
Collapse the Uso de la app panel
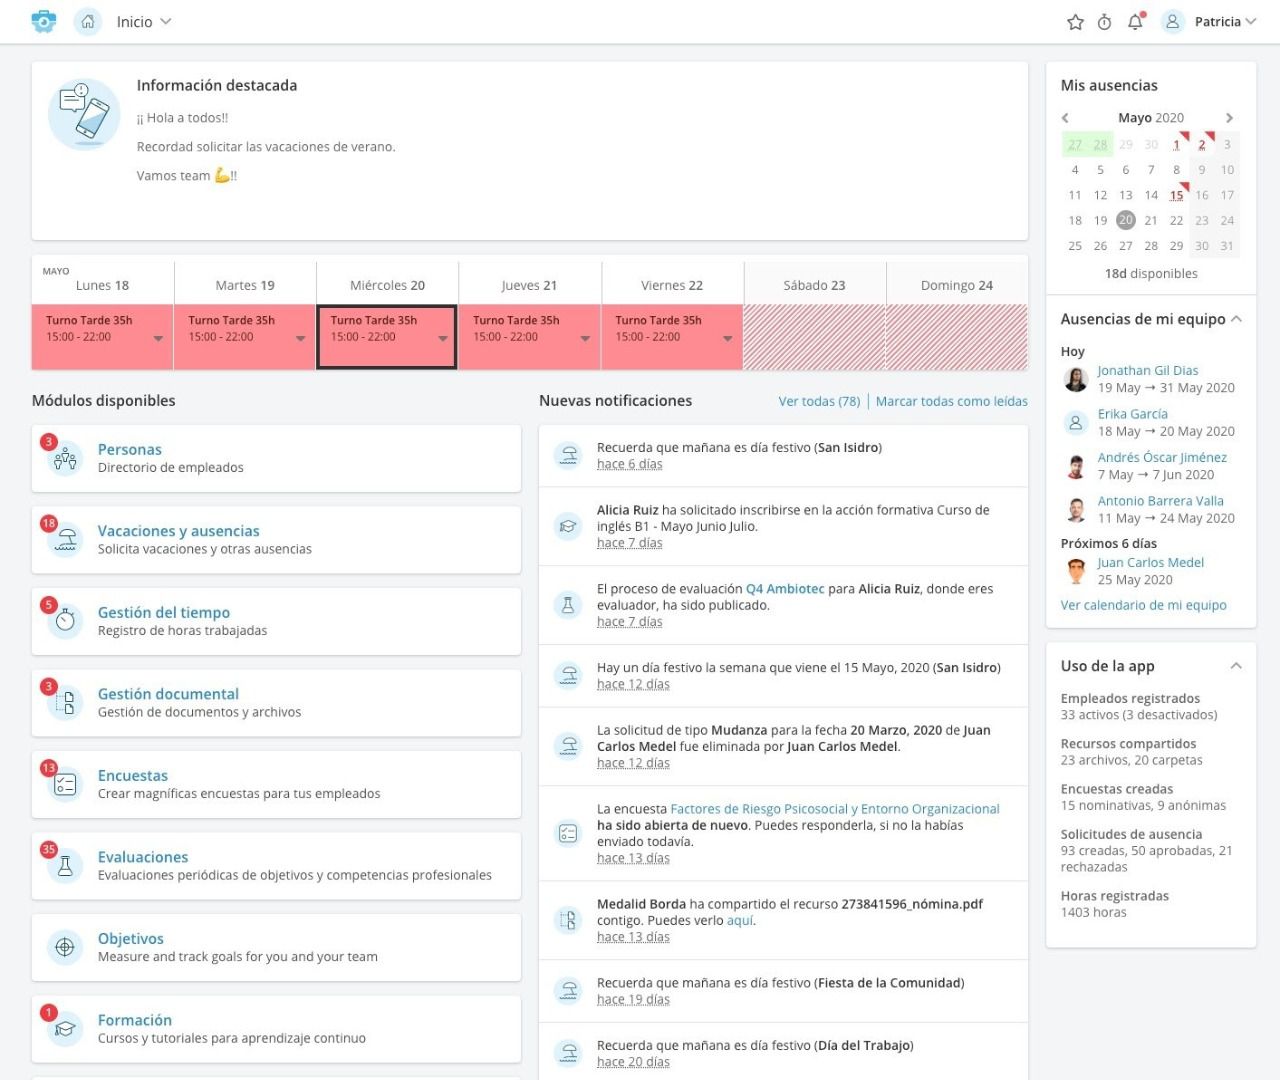click(1236, 666)
